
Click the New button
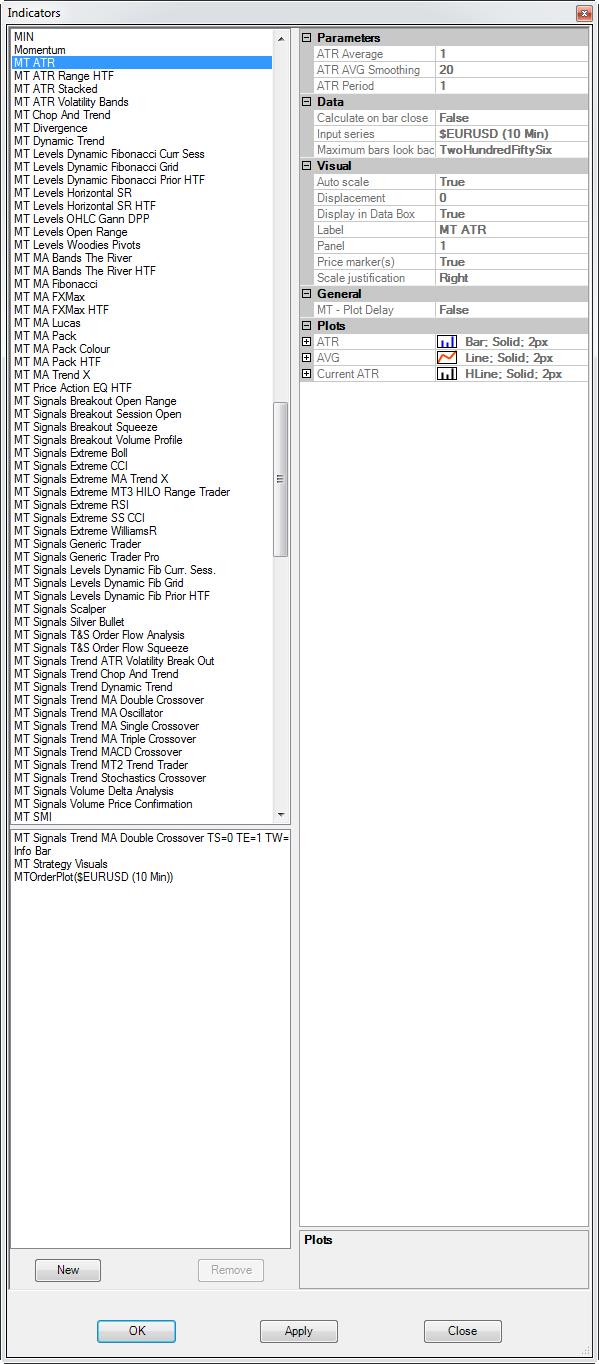[x=68, y=1270]
